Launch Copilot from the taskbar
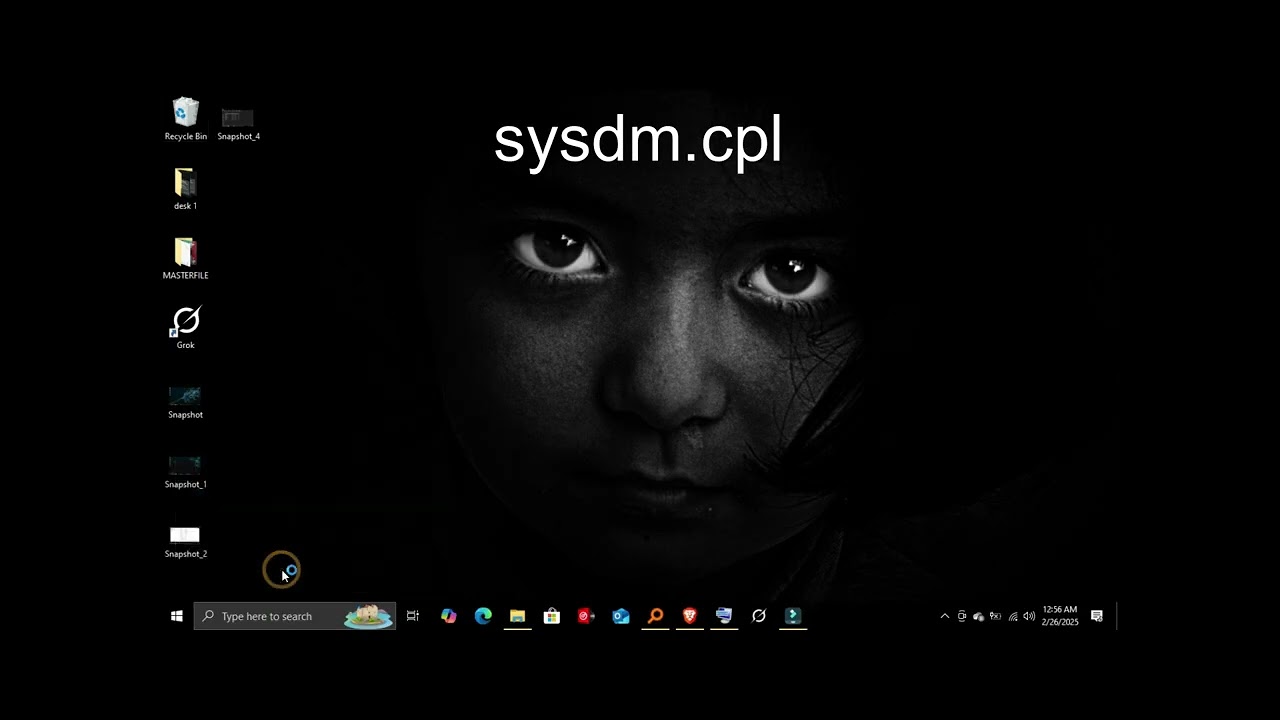 click(449, 616)
